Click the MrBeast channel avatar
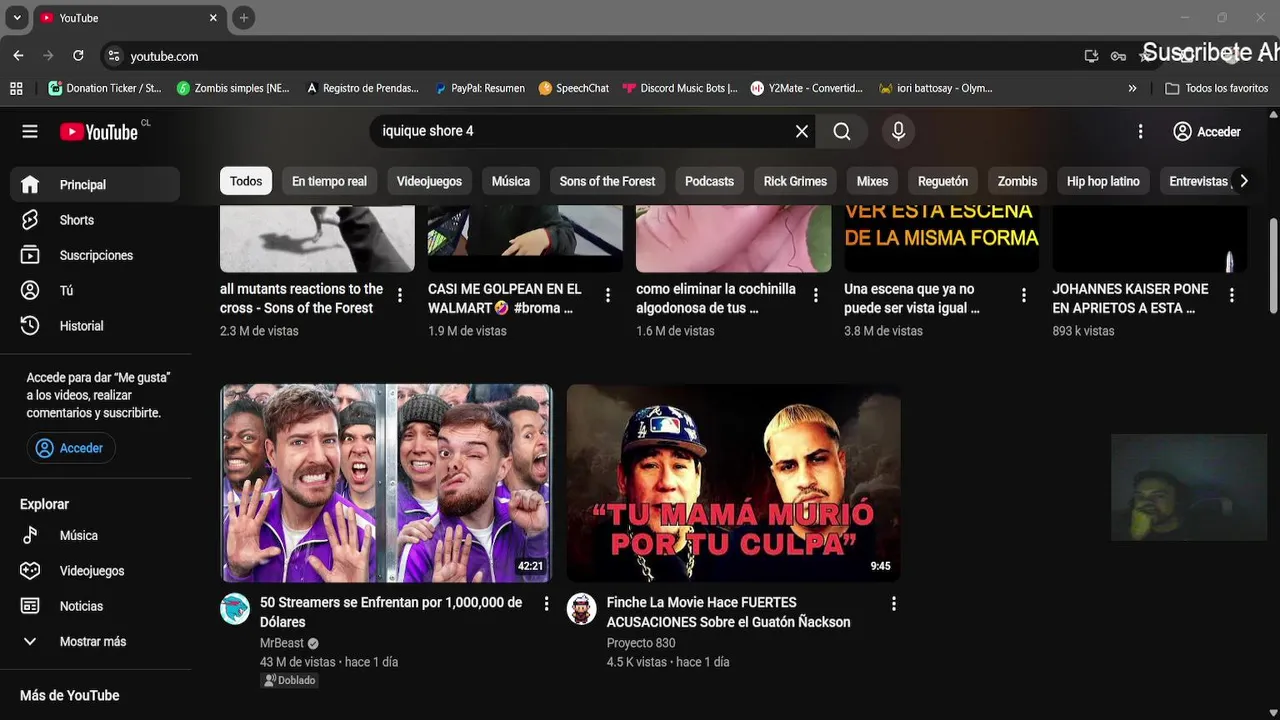Image resolution: width=1280 pixels, height=720 pixels. pyautogui.click(x=235, y=609)
